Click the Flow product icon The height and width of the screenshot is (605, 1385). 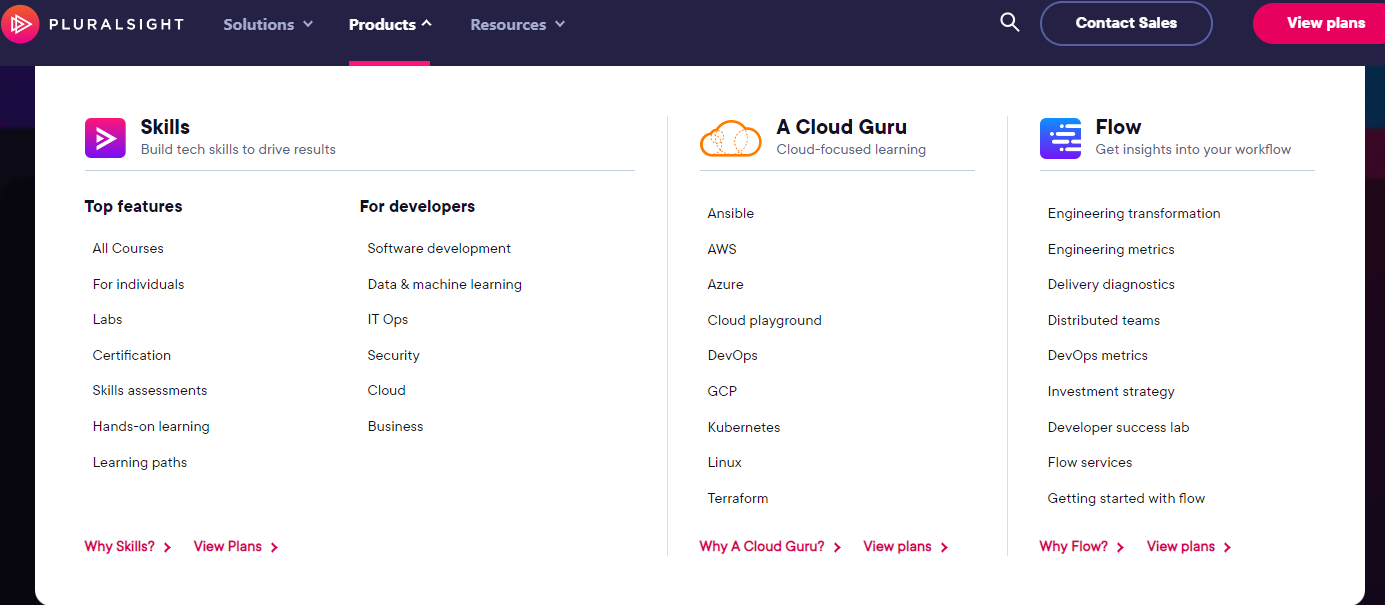1060,138
